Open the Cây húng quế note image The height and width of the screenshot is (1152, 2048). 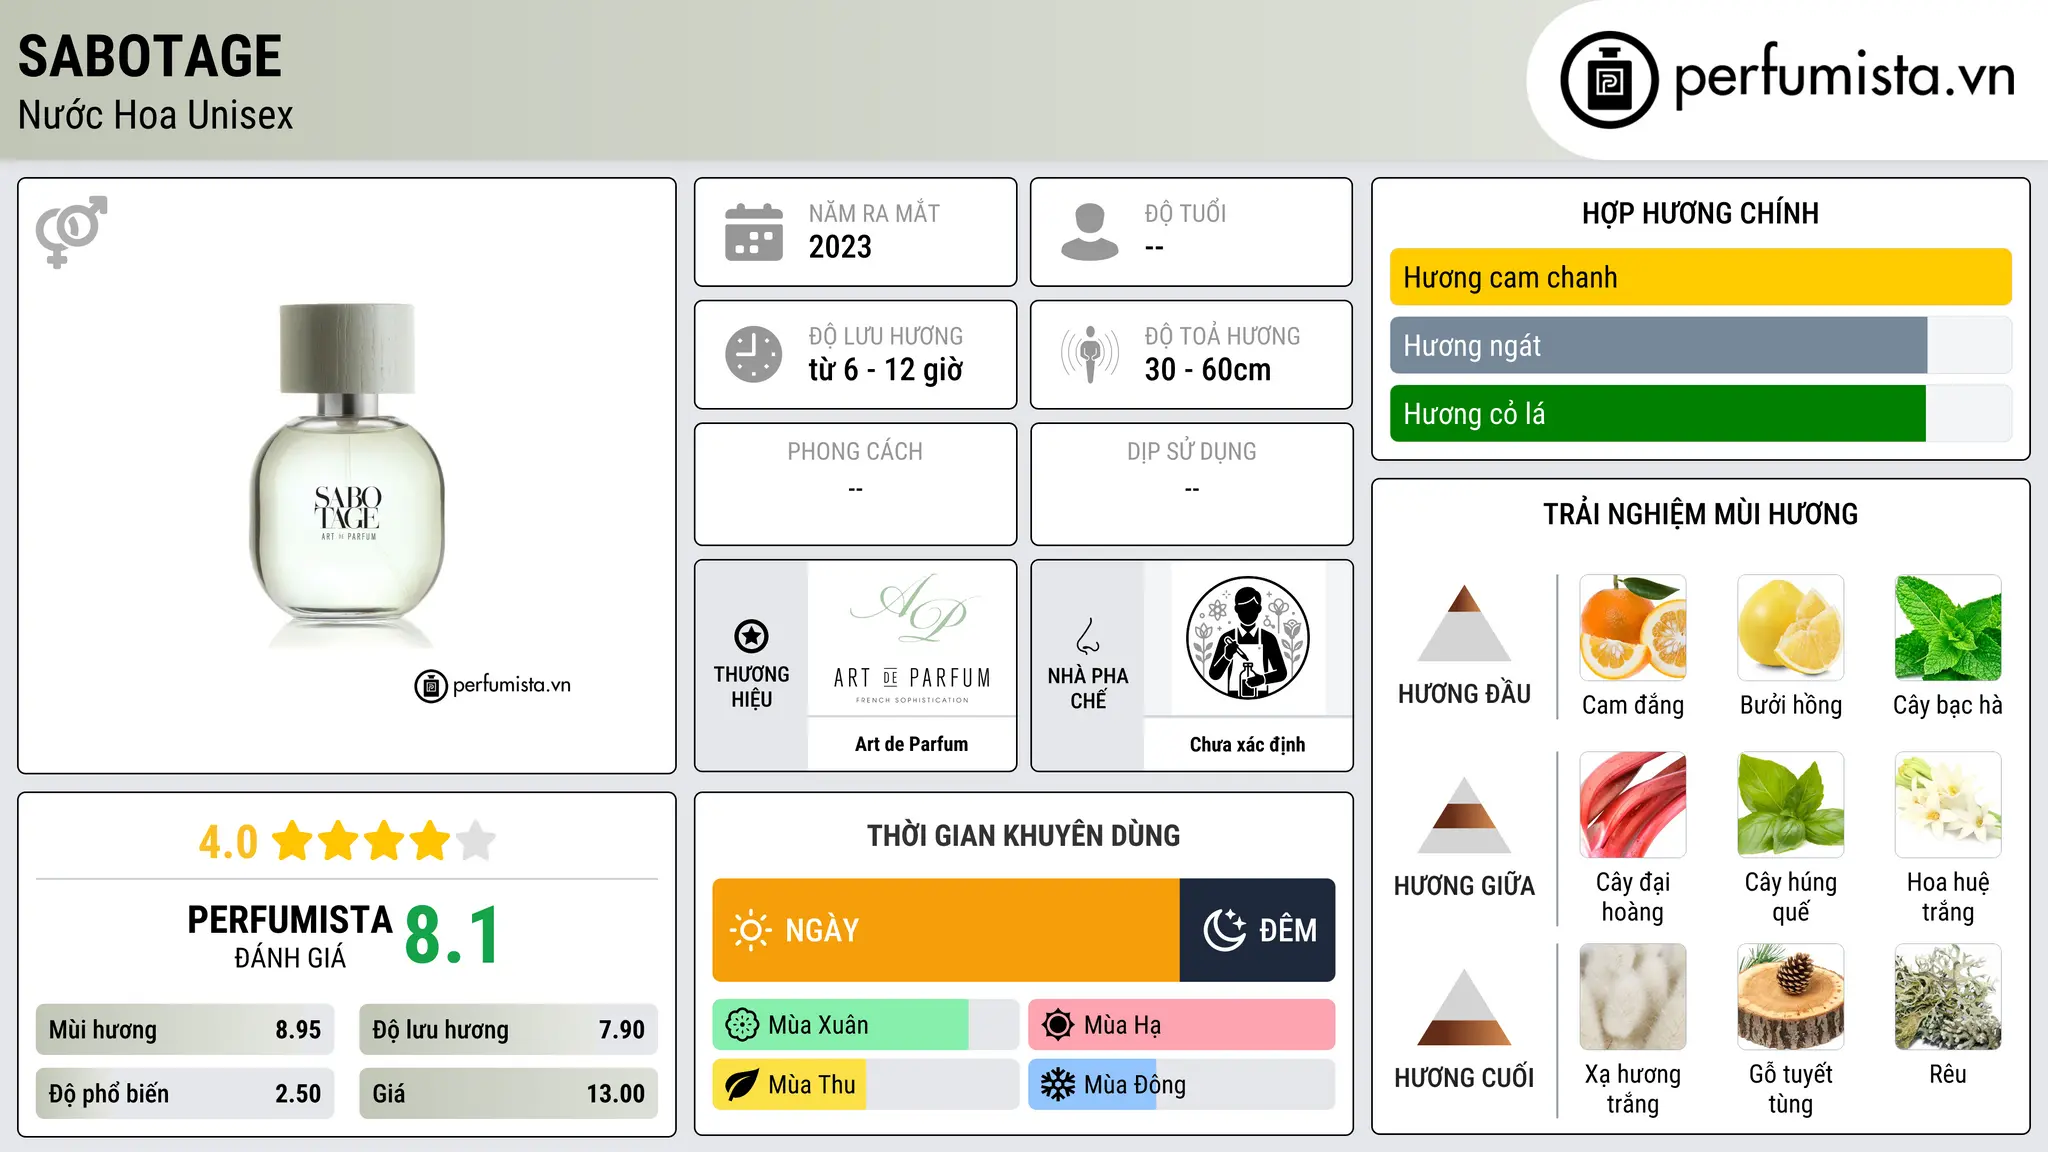click(1791, 805)
